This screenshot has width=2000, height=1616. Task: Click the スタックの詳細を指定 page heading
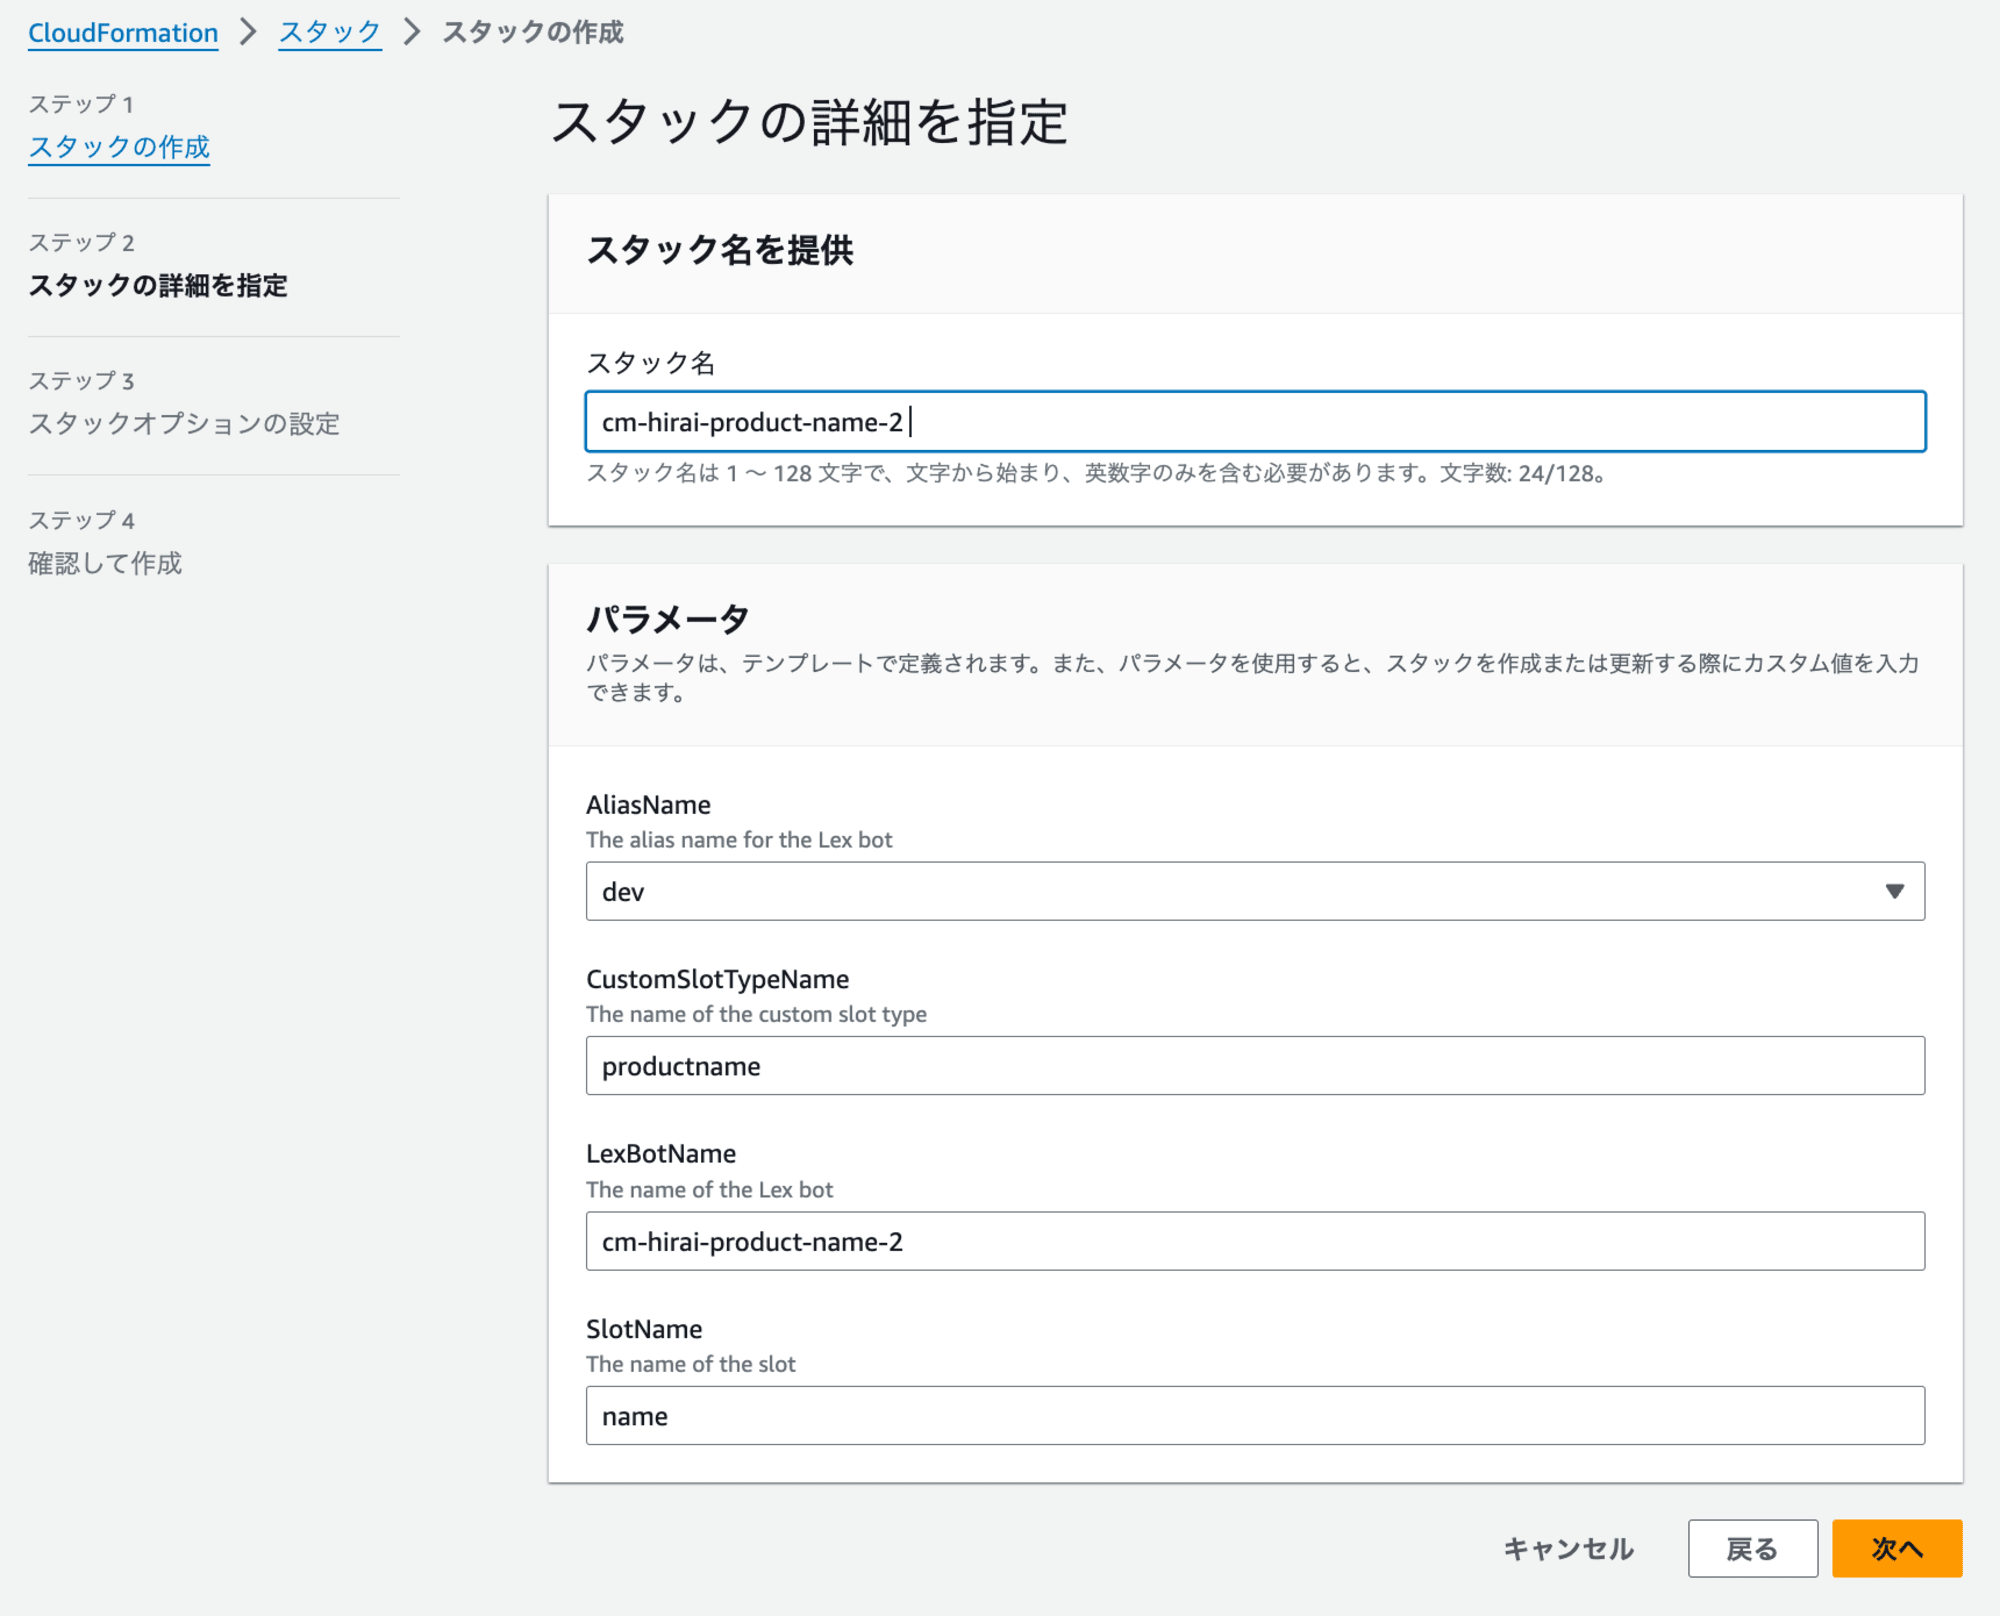click(810, 122)
